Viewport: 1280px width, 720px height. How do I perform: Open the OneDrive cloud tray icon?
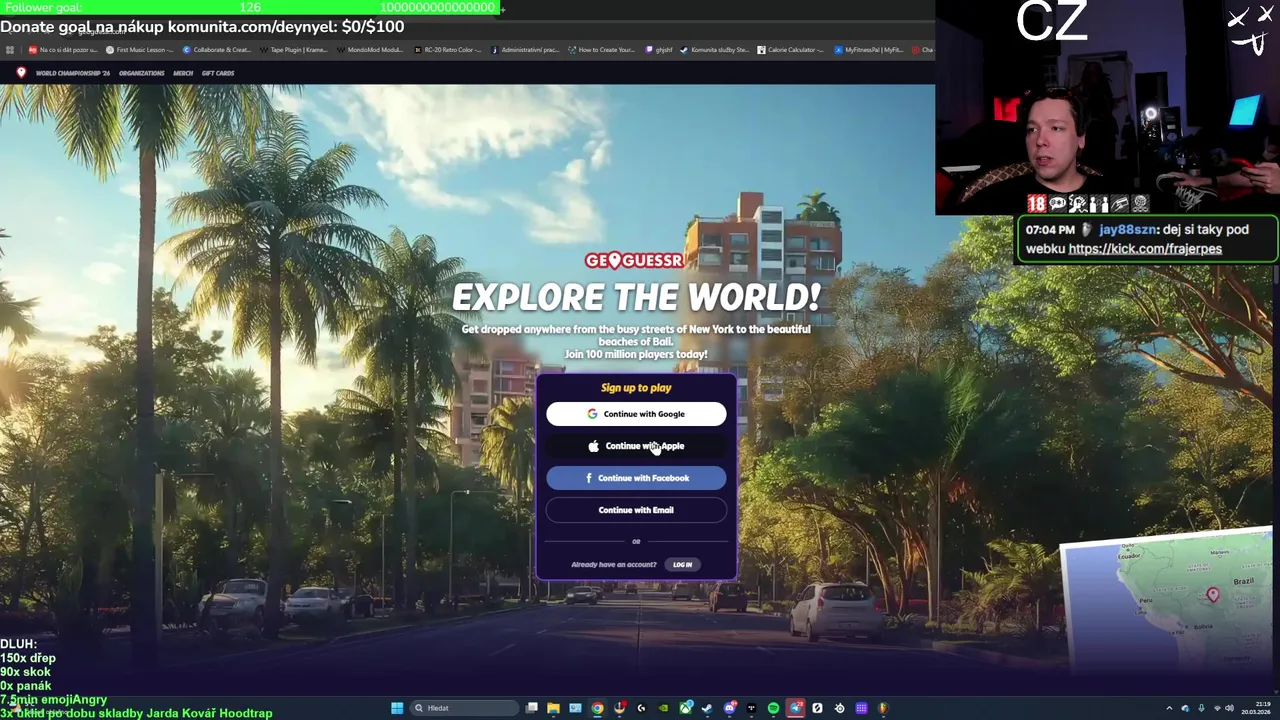1185,708
